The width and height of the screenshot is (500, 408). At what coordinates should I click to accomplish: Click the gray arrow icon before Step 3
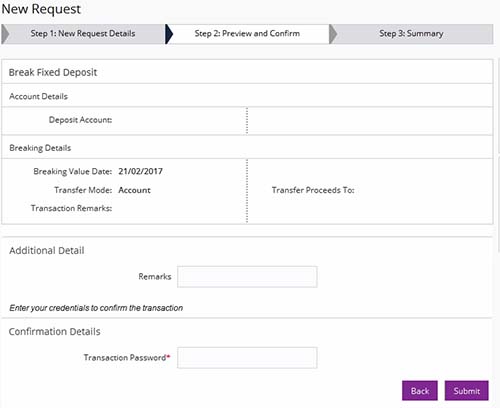[x=333, y=34]
